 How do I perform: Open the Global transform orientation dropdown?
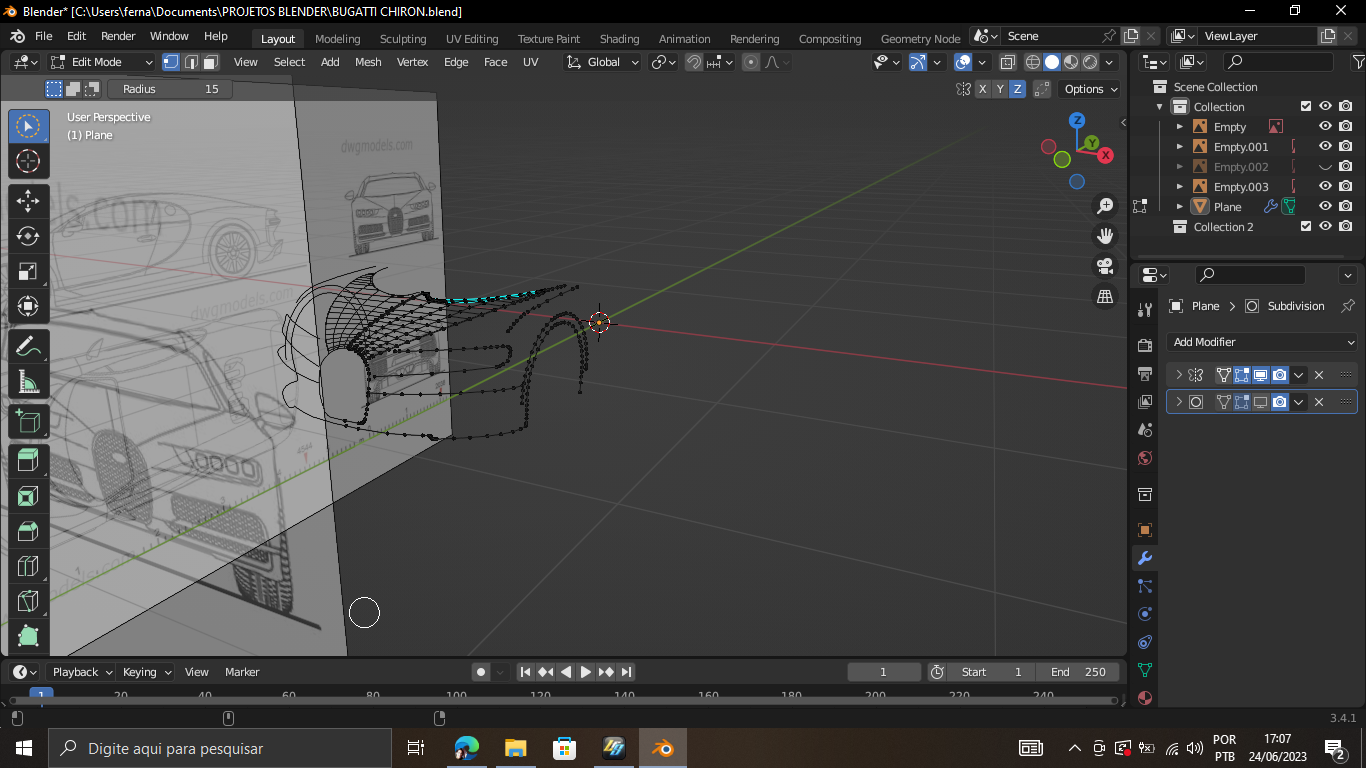click(x=602, y=62)
